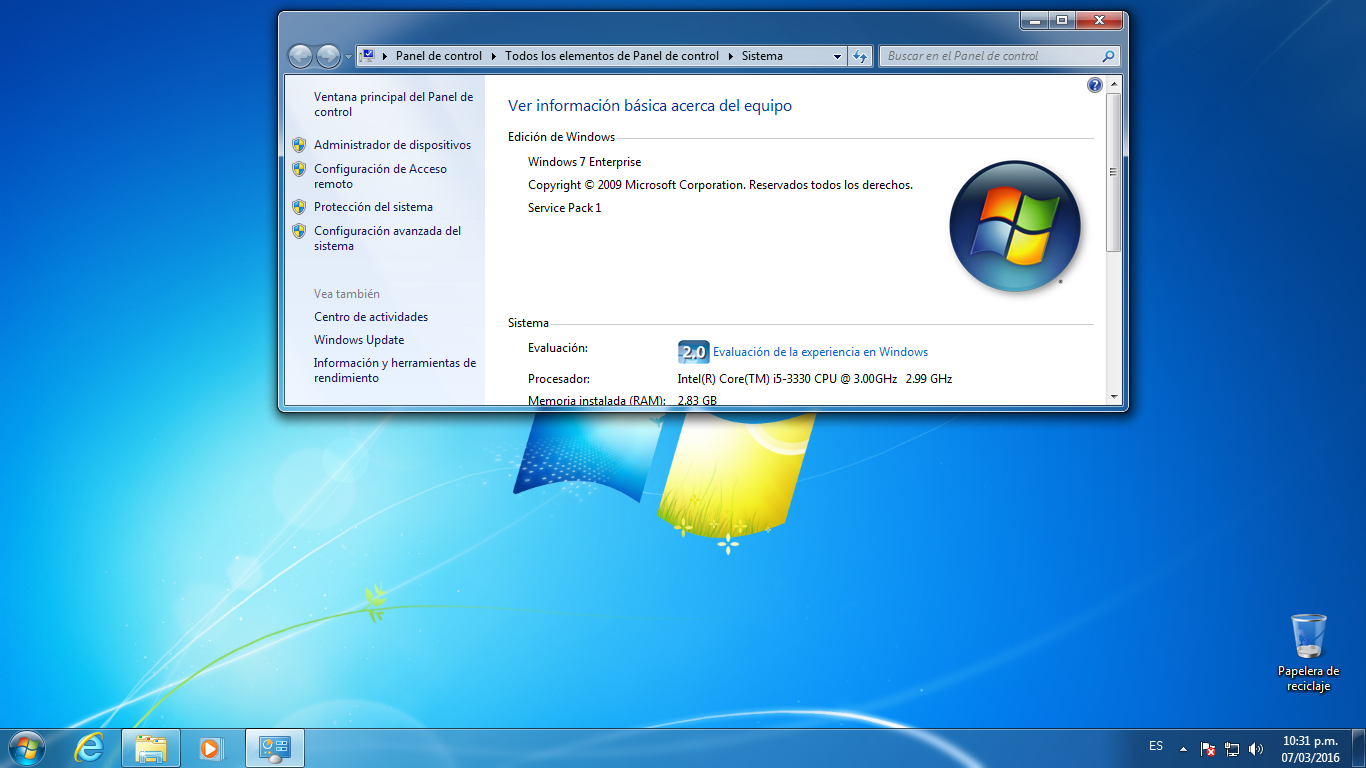Click the refresh button beside address bar
This screenshot has width=1366, height=768.
pos(859,57)
